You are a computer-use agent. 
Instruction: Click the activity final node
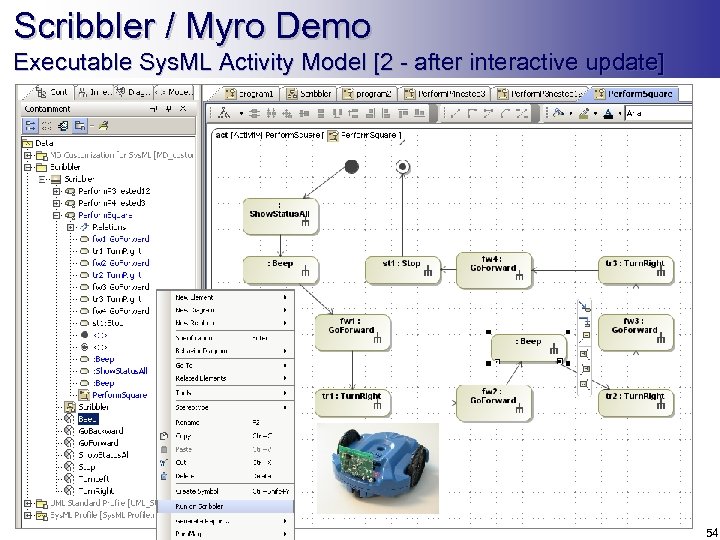(x=403, y=166)
